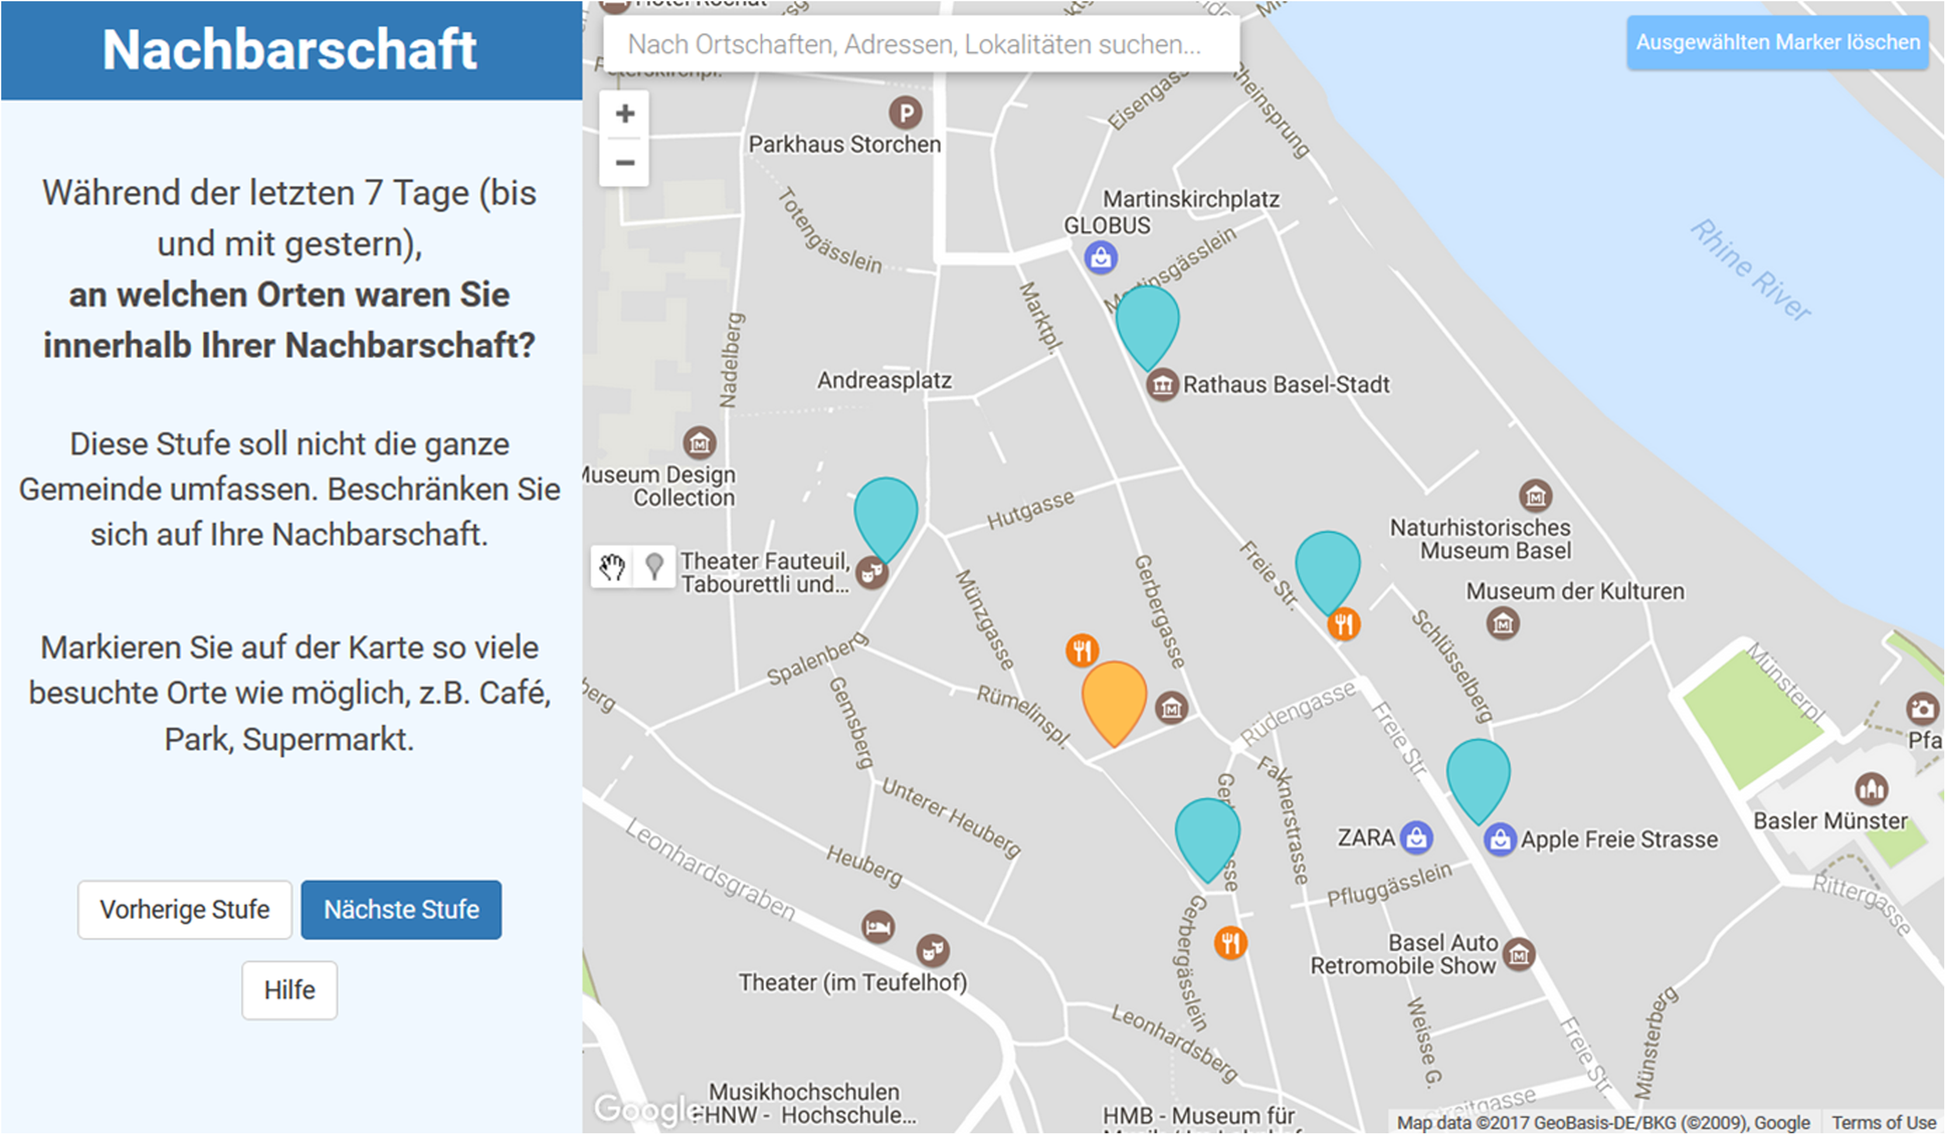Select the teal marker on Gerbergasse bottom

click(1207, 833)
